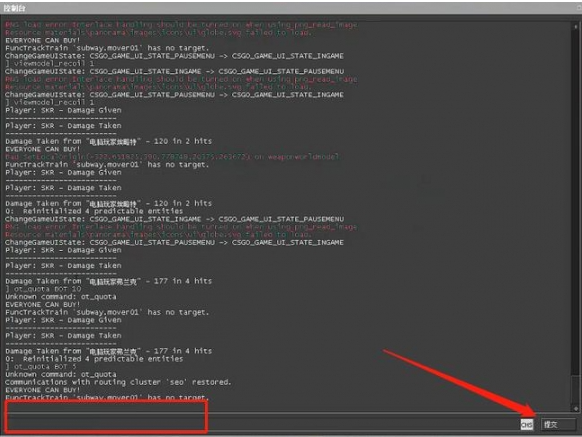Click the topmost 'EVERYONE CAN BUY!' line
The image size is (582, 437).
click(x=42, y=40)
